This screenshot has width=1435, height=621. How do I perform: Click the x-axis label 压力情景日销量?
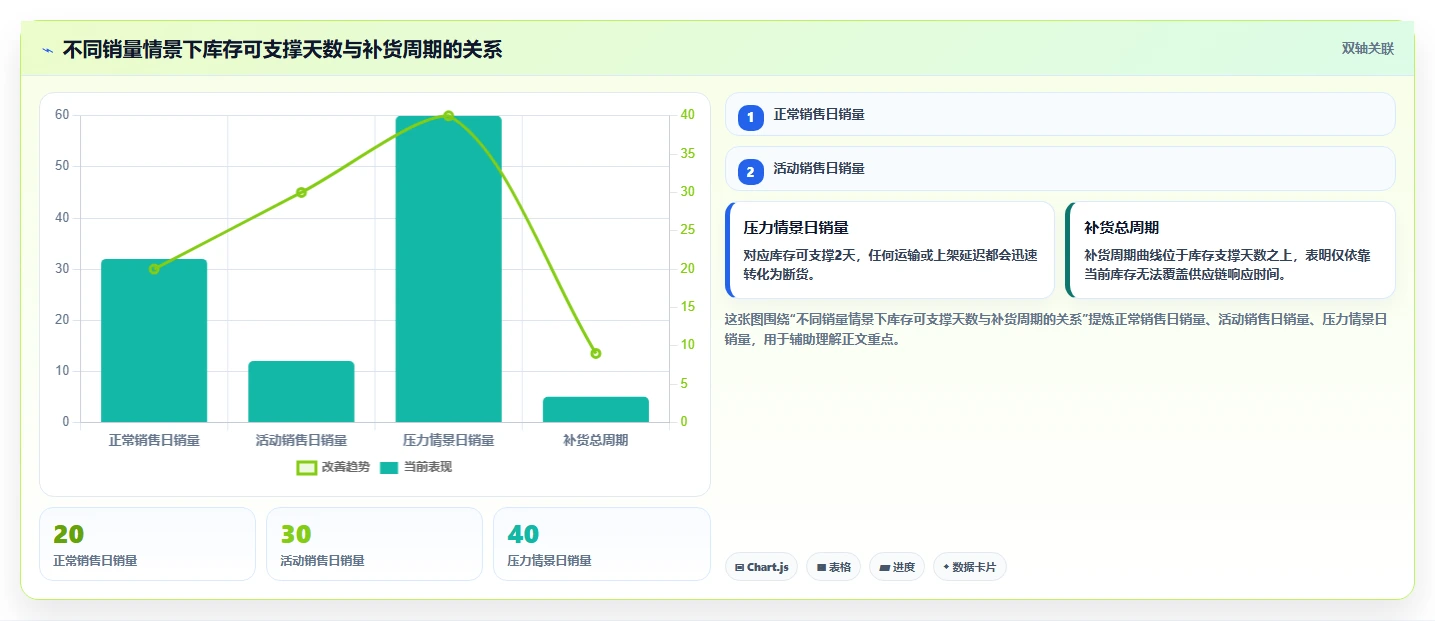(x=448, y=440)
